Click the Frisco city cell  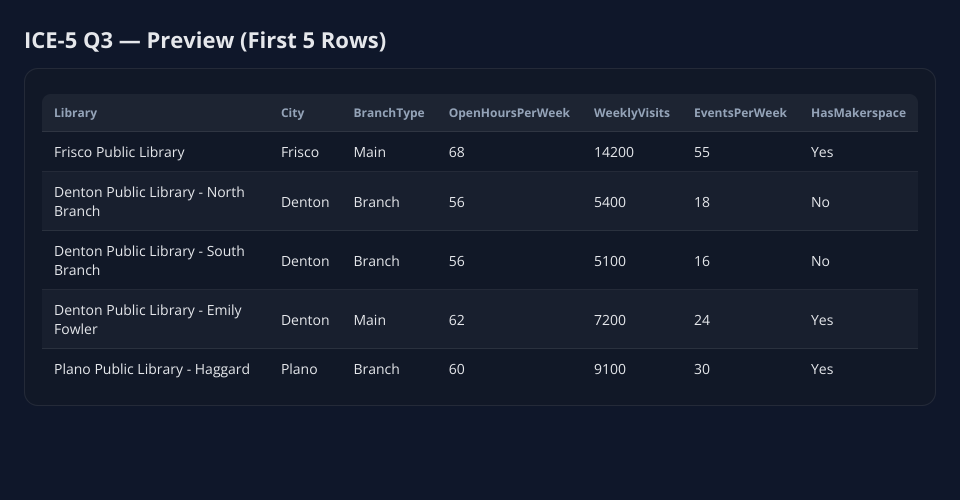pos(300,152)
